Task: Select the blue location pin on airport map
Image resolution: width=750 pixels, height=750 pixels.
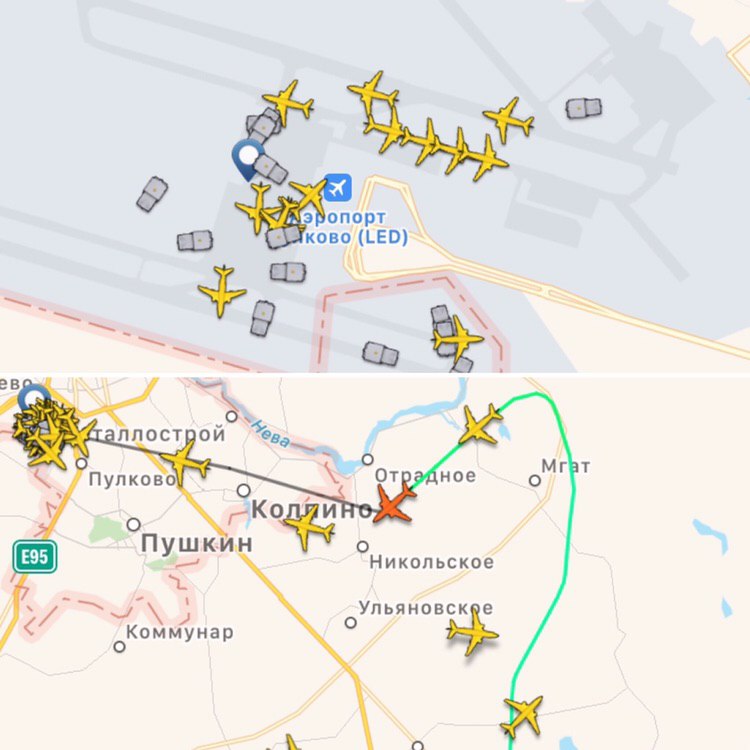Action: (x=248, y=160)
